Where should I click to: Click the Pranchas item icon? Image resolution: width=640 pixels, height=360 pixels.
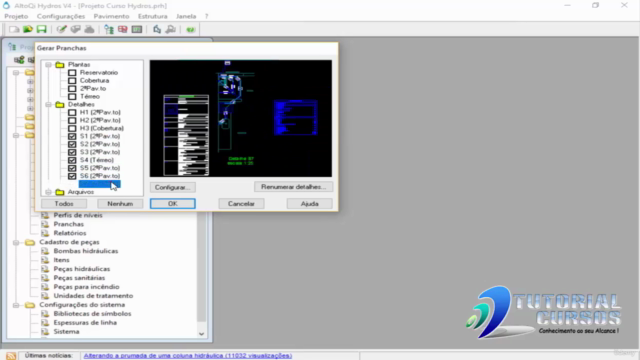click(45, 224)
